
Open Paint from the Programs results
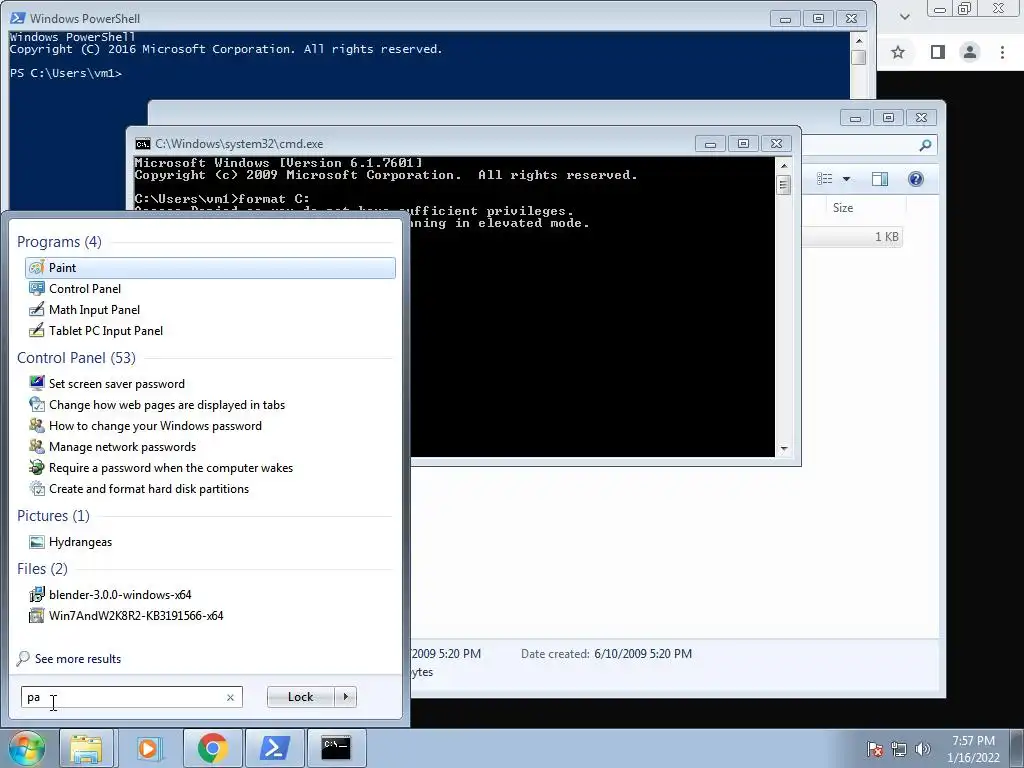coord(210,268)
